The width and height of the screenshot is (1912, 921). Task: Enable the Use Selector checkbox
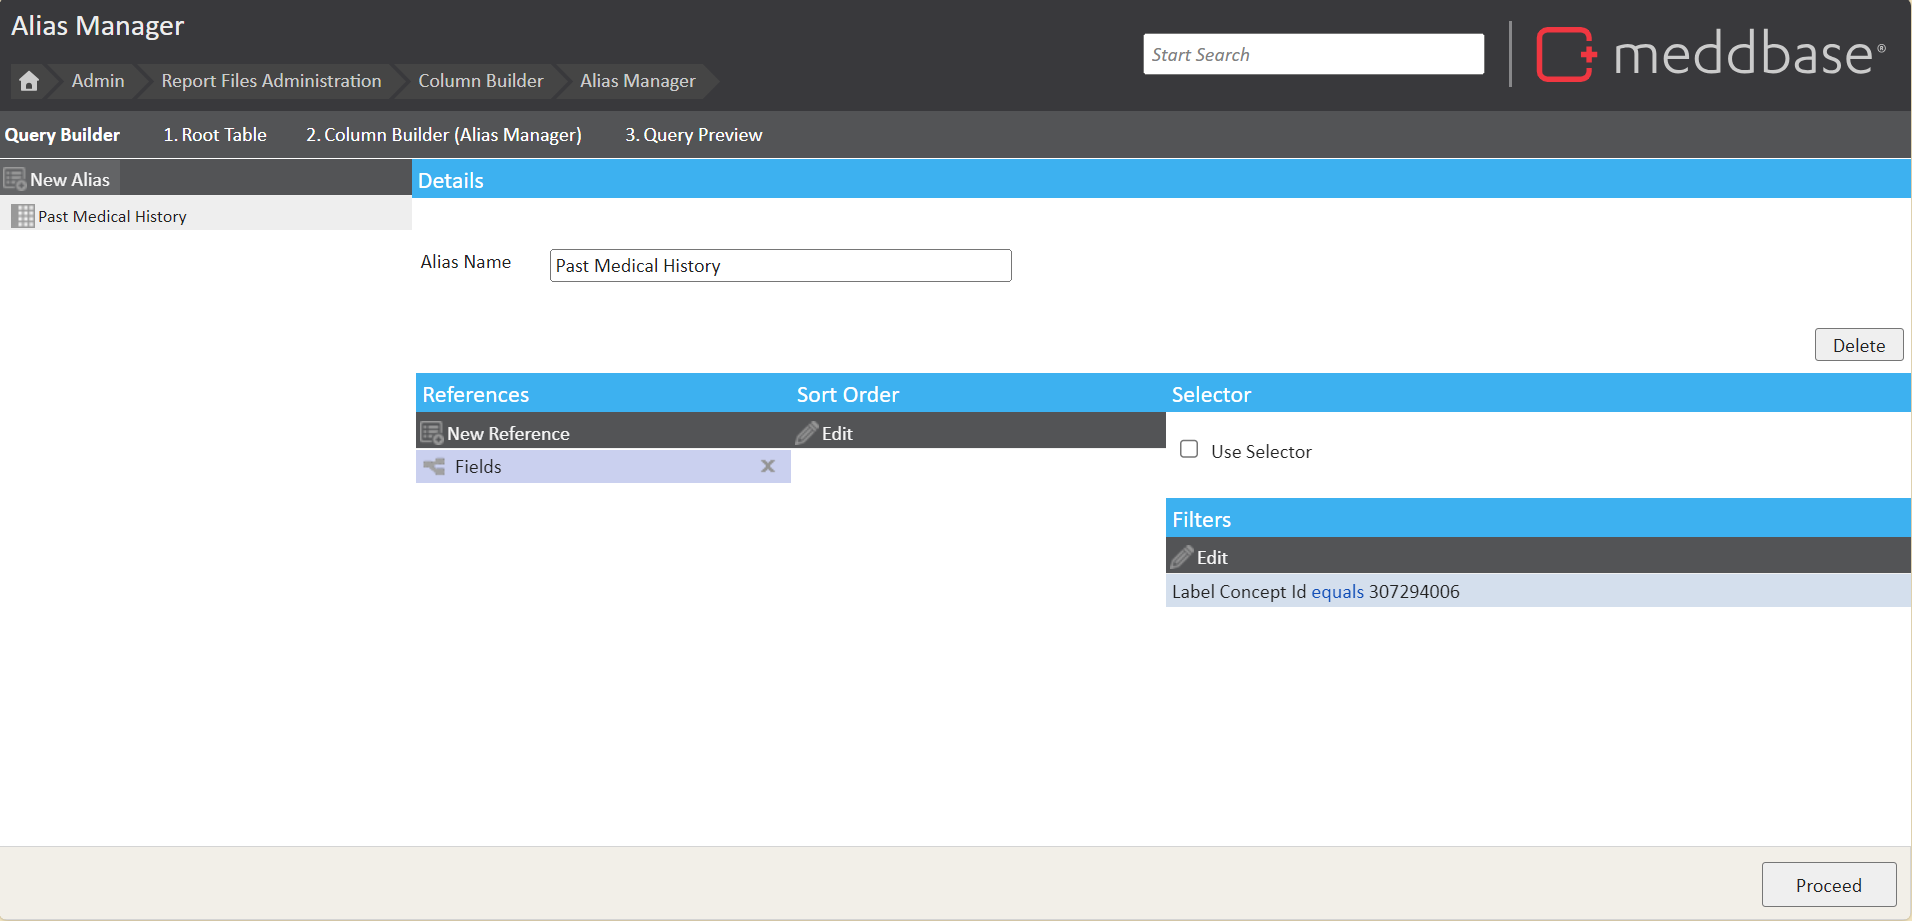click(1189, 450)
